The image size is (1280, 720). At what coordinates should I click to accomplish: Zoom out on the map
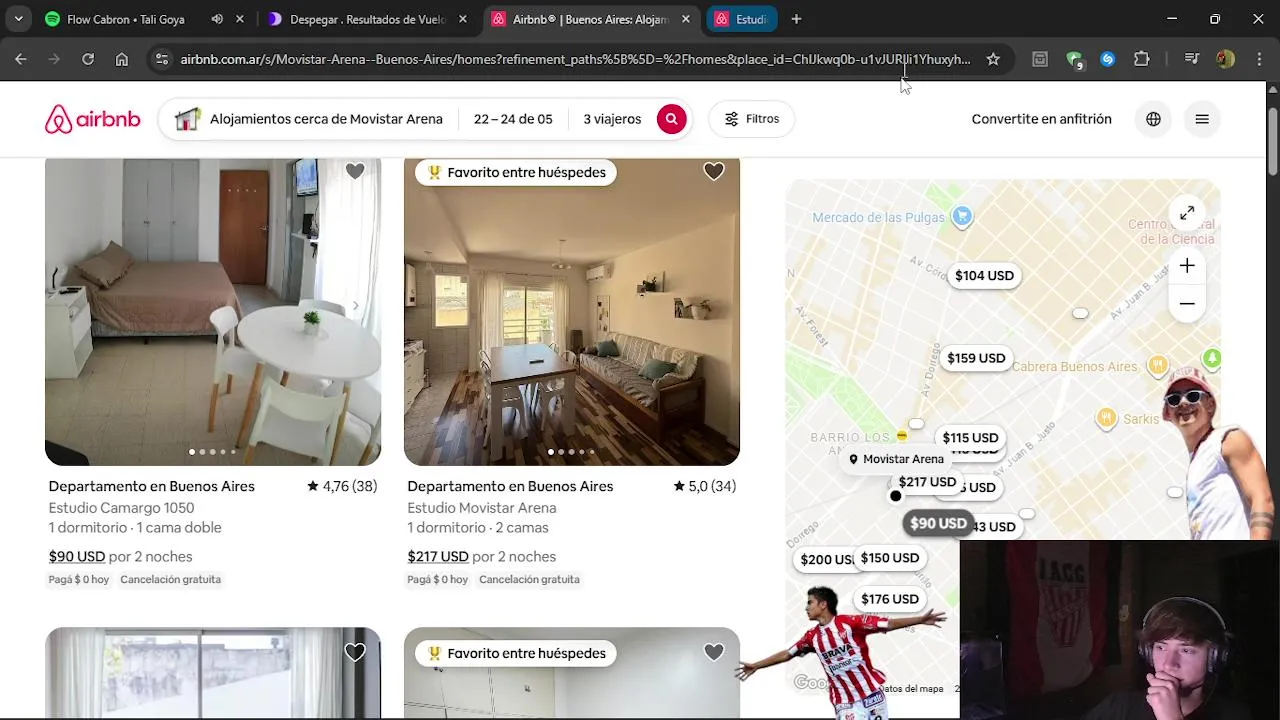[x=1187, y=303]
